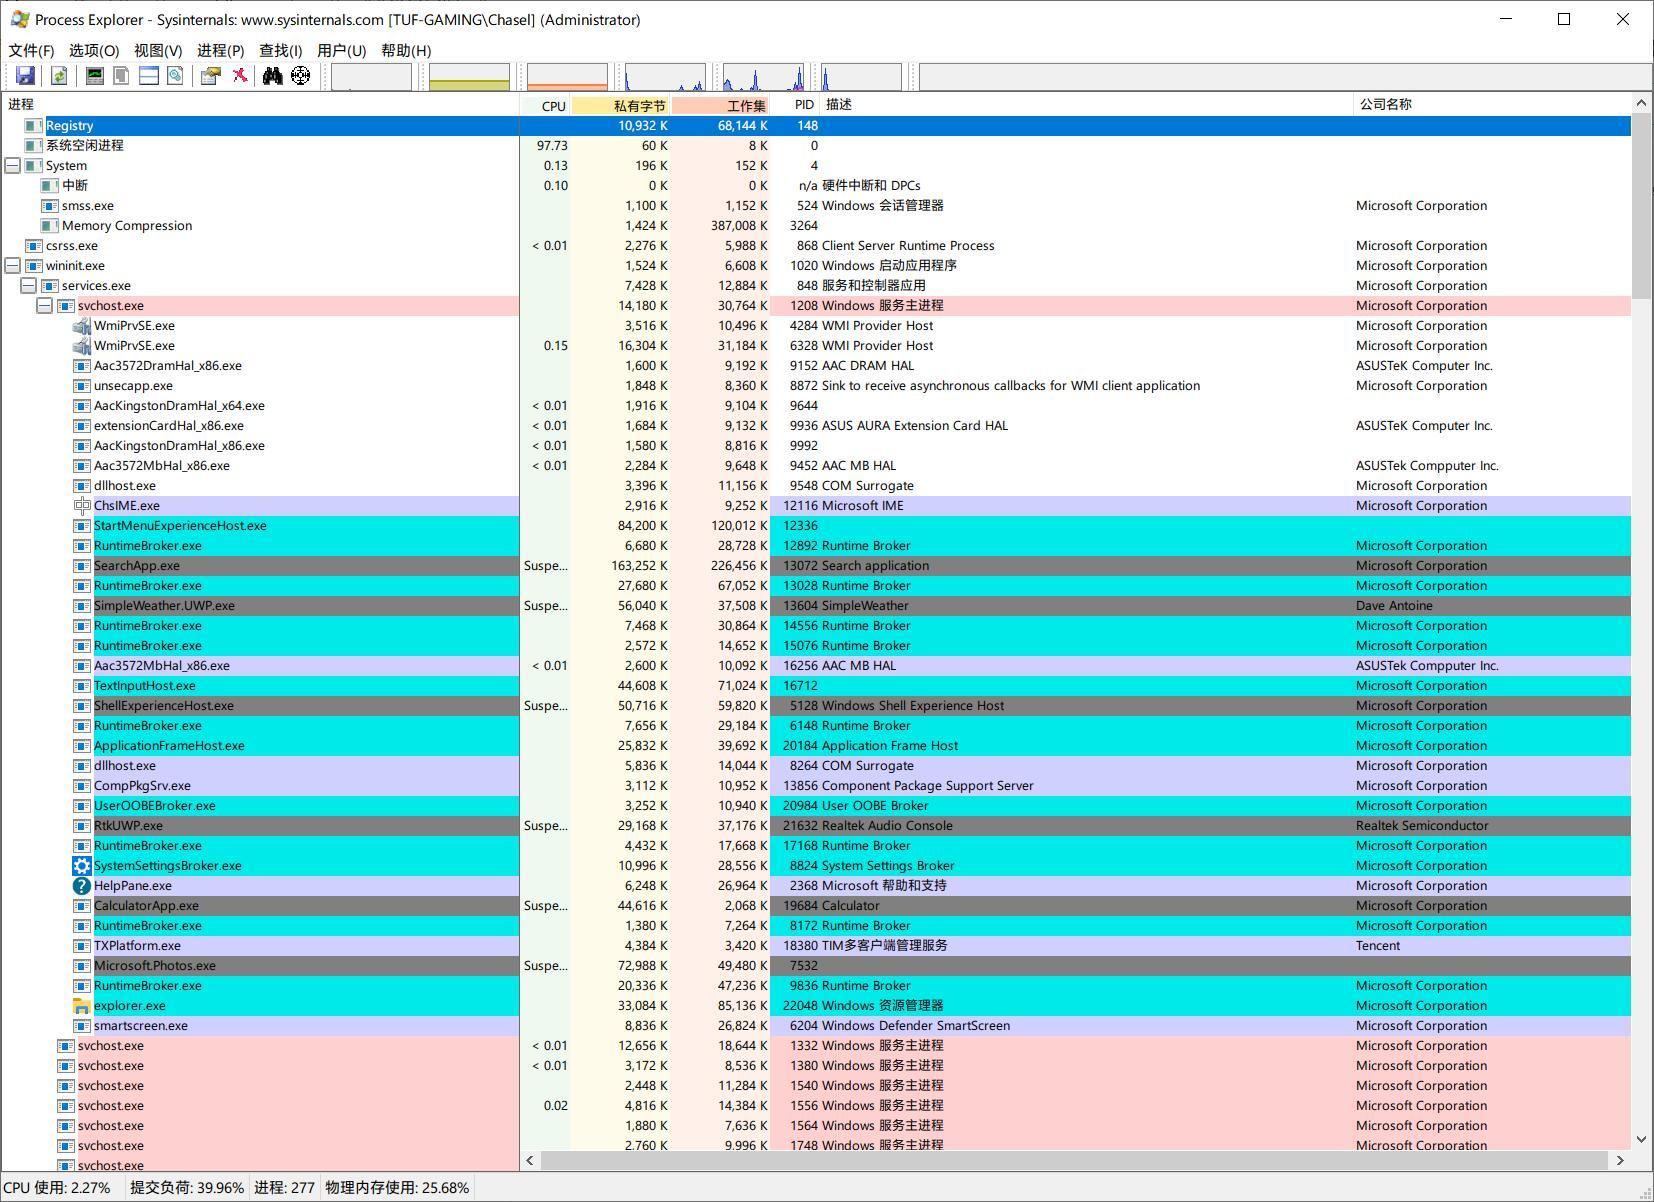1654x1202 pixels.
Task: Select the ApplicationFrameHost.exe process
Action: click(x=169, y=746)
